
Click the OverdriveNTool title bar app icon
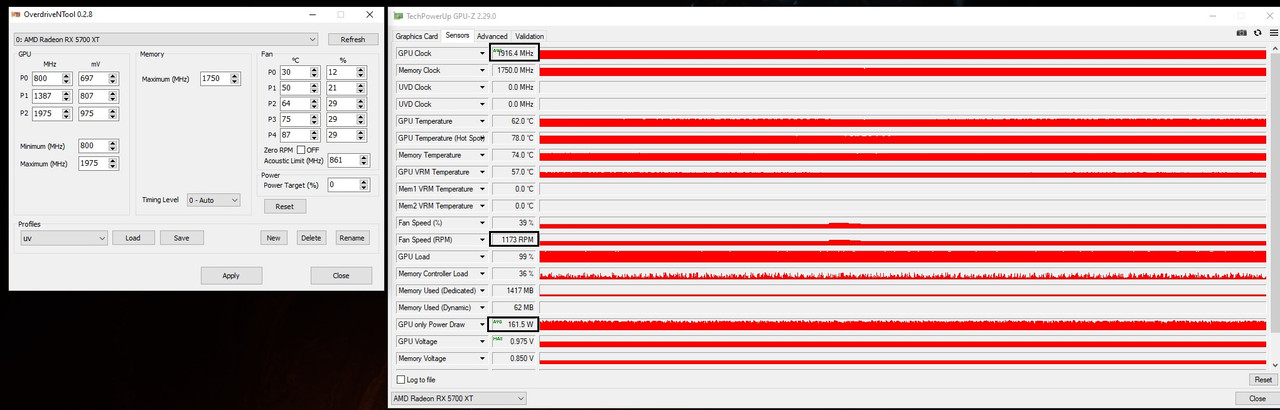[x=17, y=15]
